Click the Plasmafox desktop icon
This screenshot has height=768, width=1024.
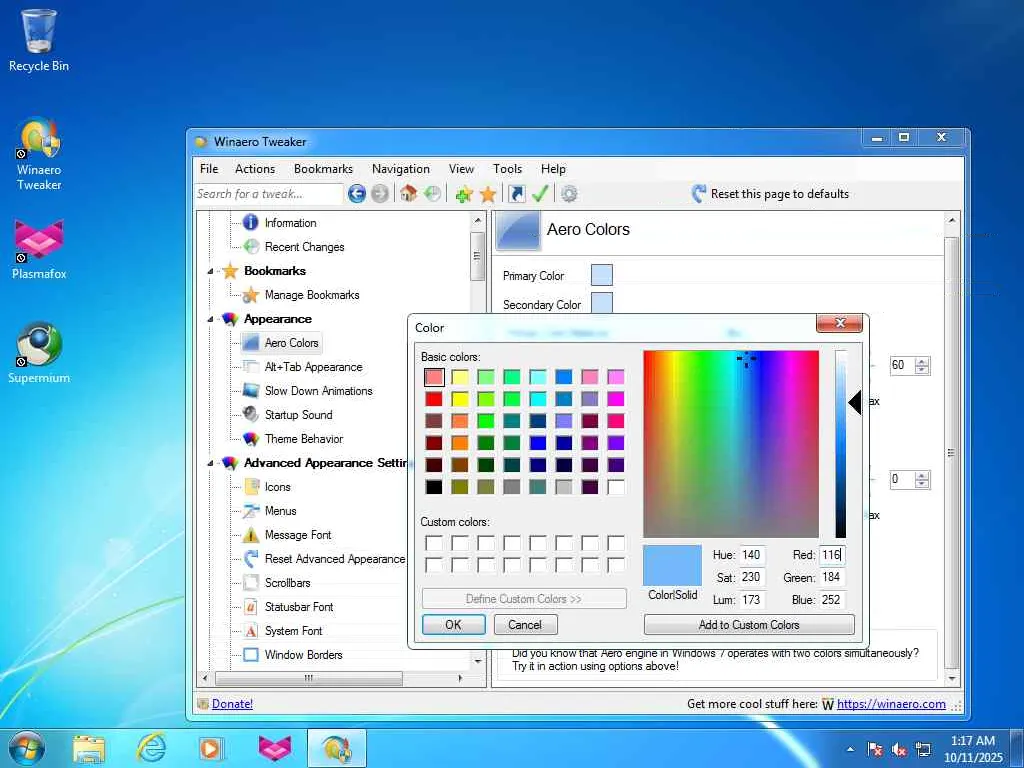tap(39, 249)
